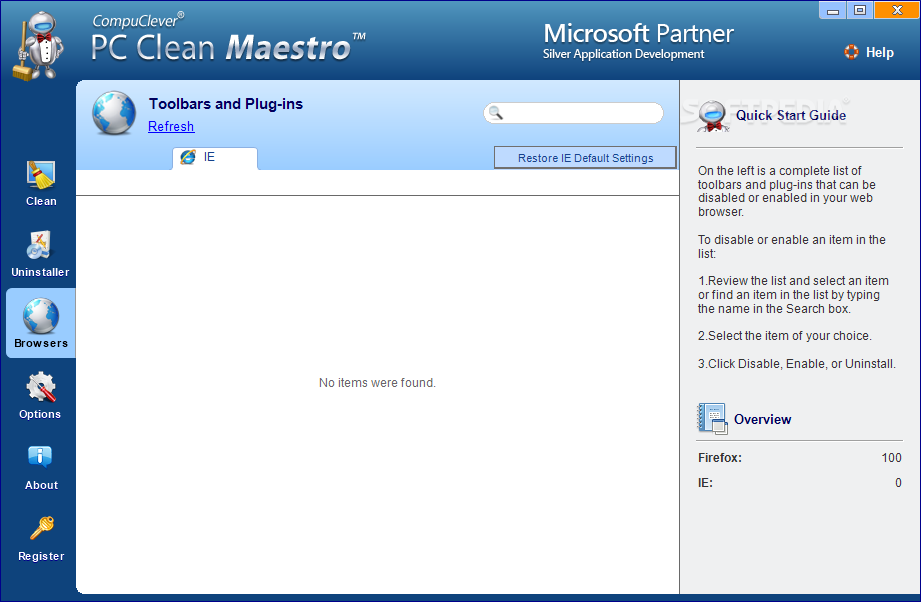The width and height of the screenshot is (921, 602).
Task: Click the Quick Start Guide robot icon
Action: [x=713, y=116]
